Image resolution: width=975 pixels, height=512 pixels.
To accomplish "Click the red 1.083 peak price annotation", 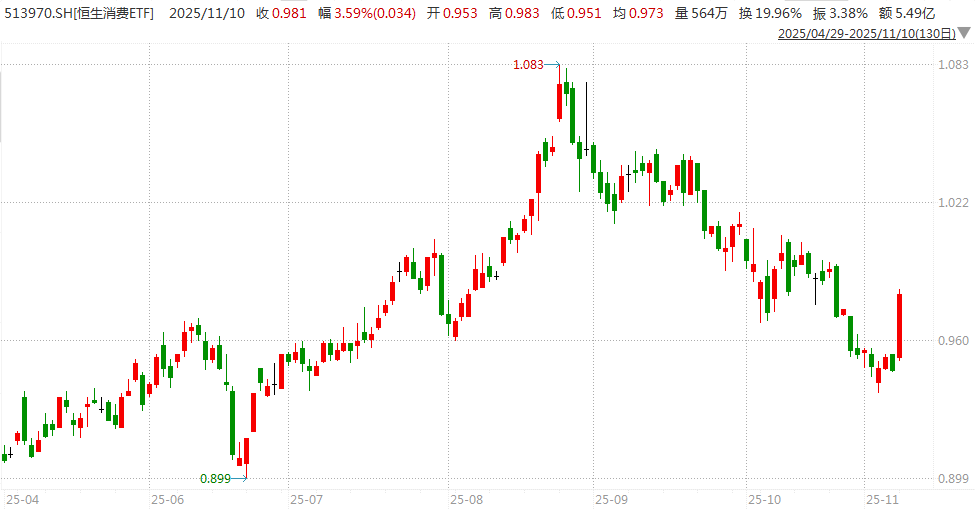I will tap(528, 65).
